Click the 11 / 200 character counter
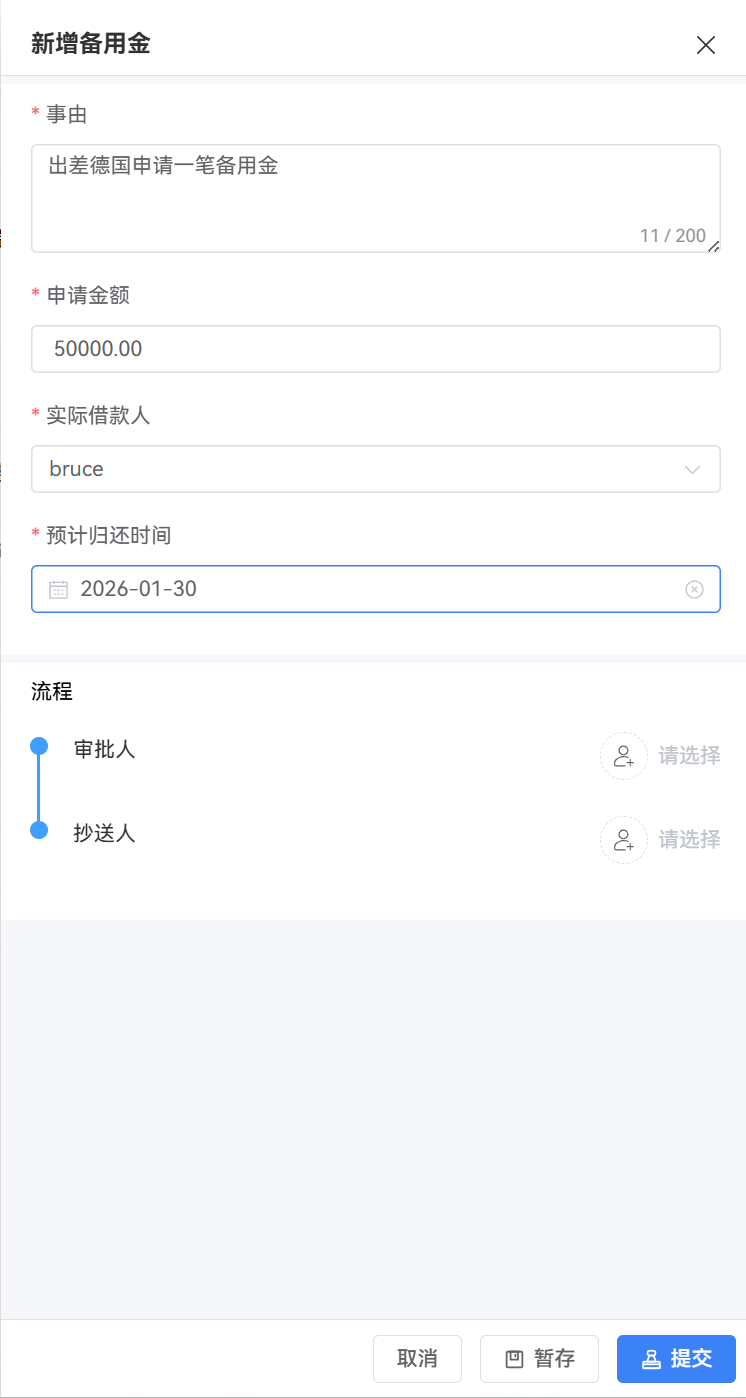This screenshot has height=1398, width=746. point(672,236)
